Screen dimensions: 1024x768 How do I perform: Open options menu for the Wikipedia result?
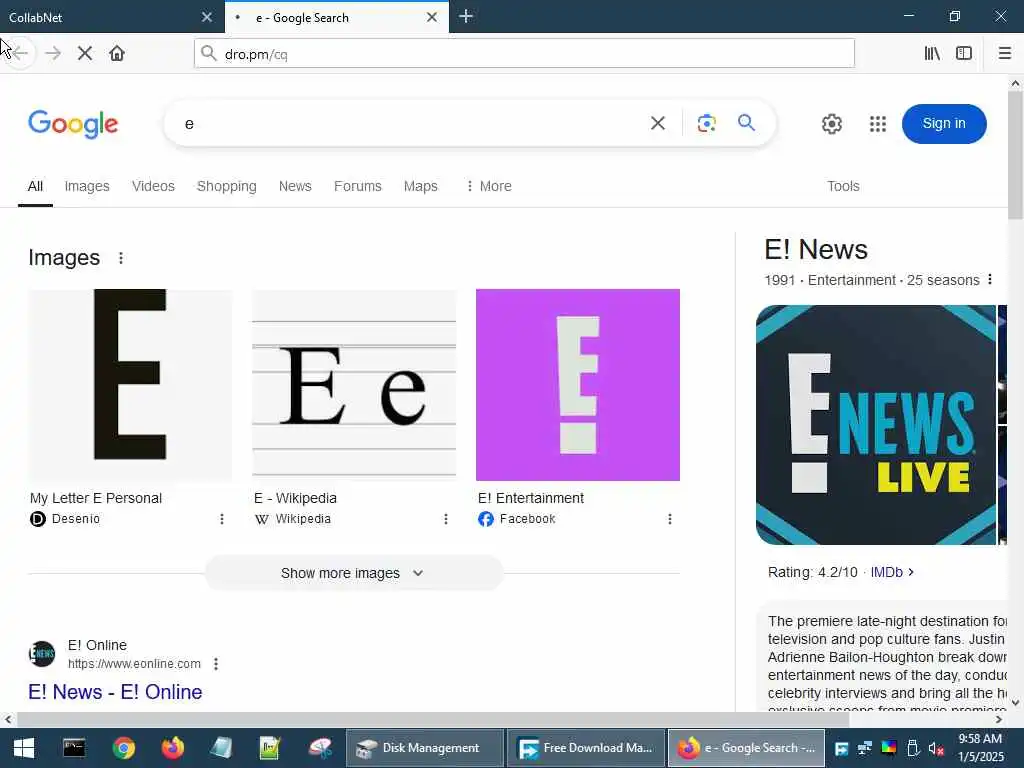click(446, 519)
